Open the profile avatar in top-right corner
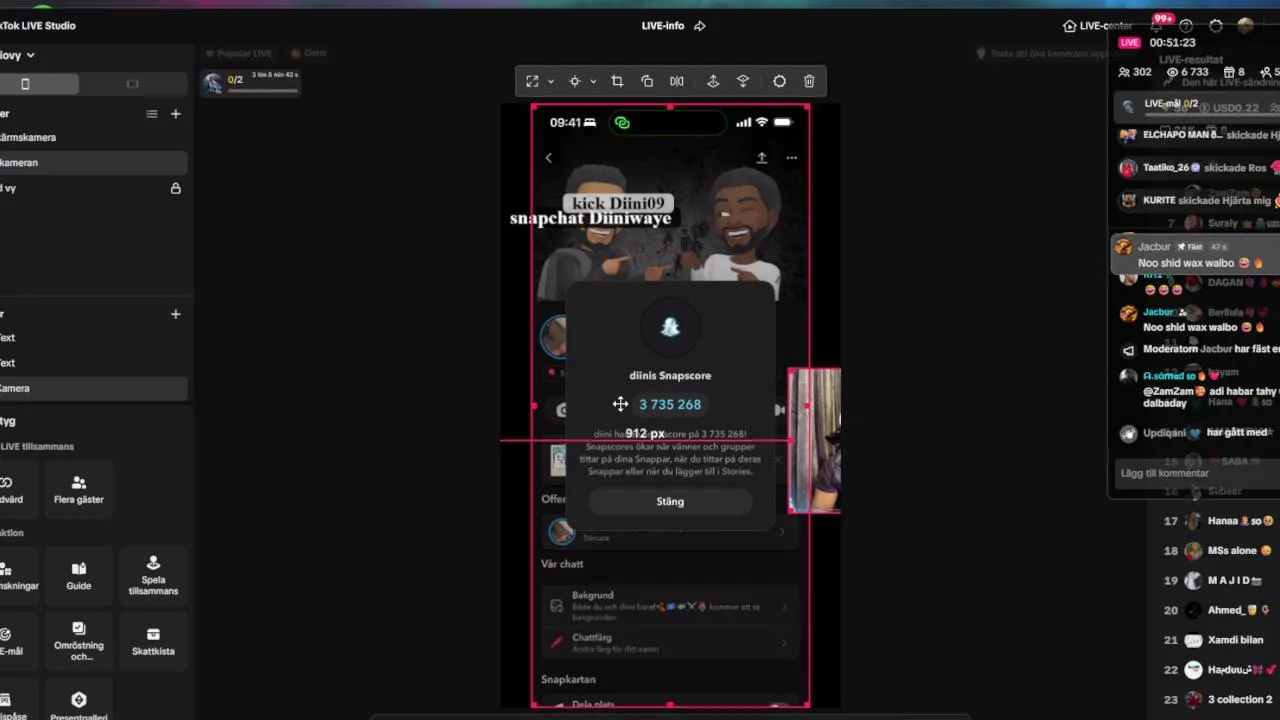The height and width of the screenshot is (720, 1280). (x=1246, y=26)
